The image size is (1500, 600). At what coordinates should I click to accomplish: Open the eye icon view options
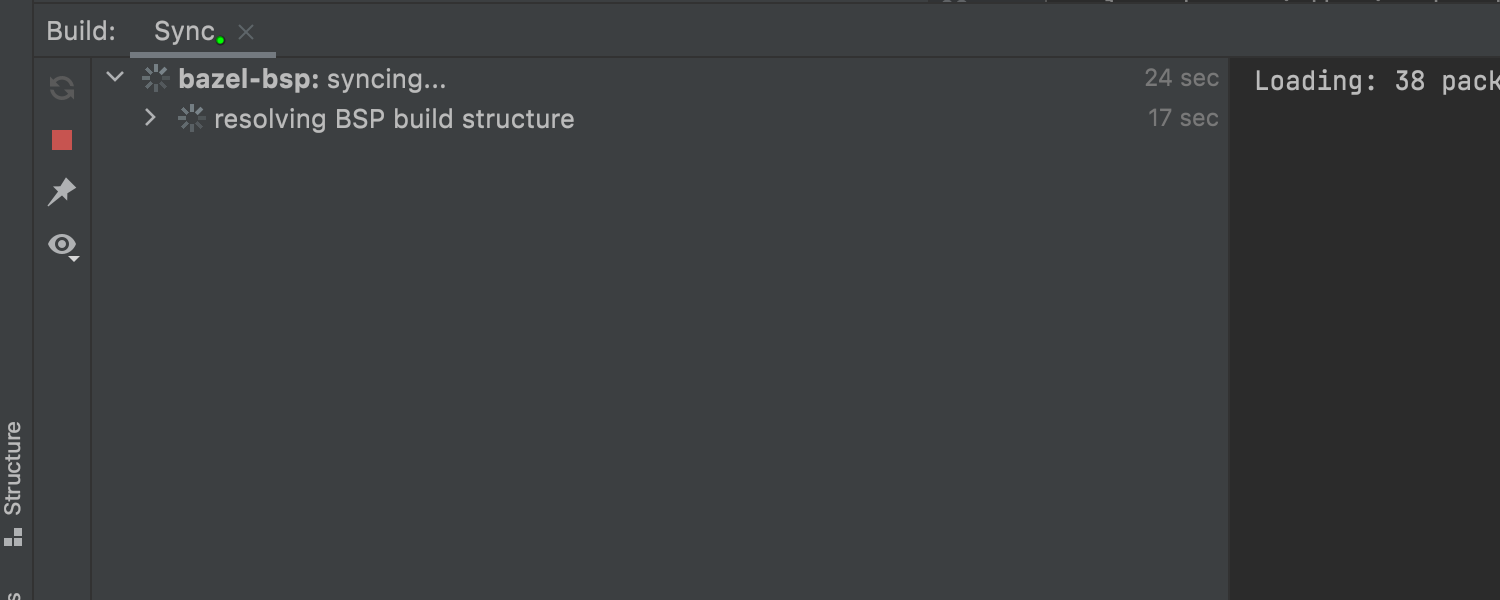click(63, 245)
